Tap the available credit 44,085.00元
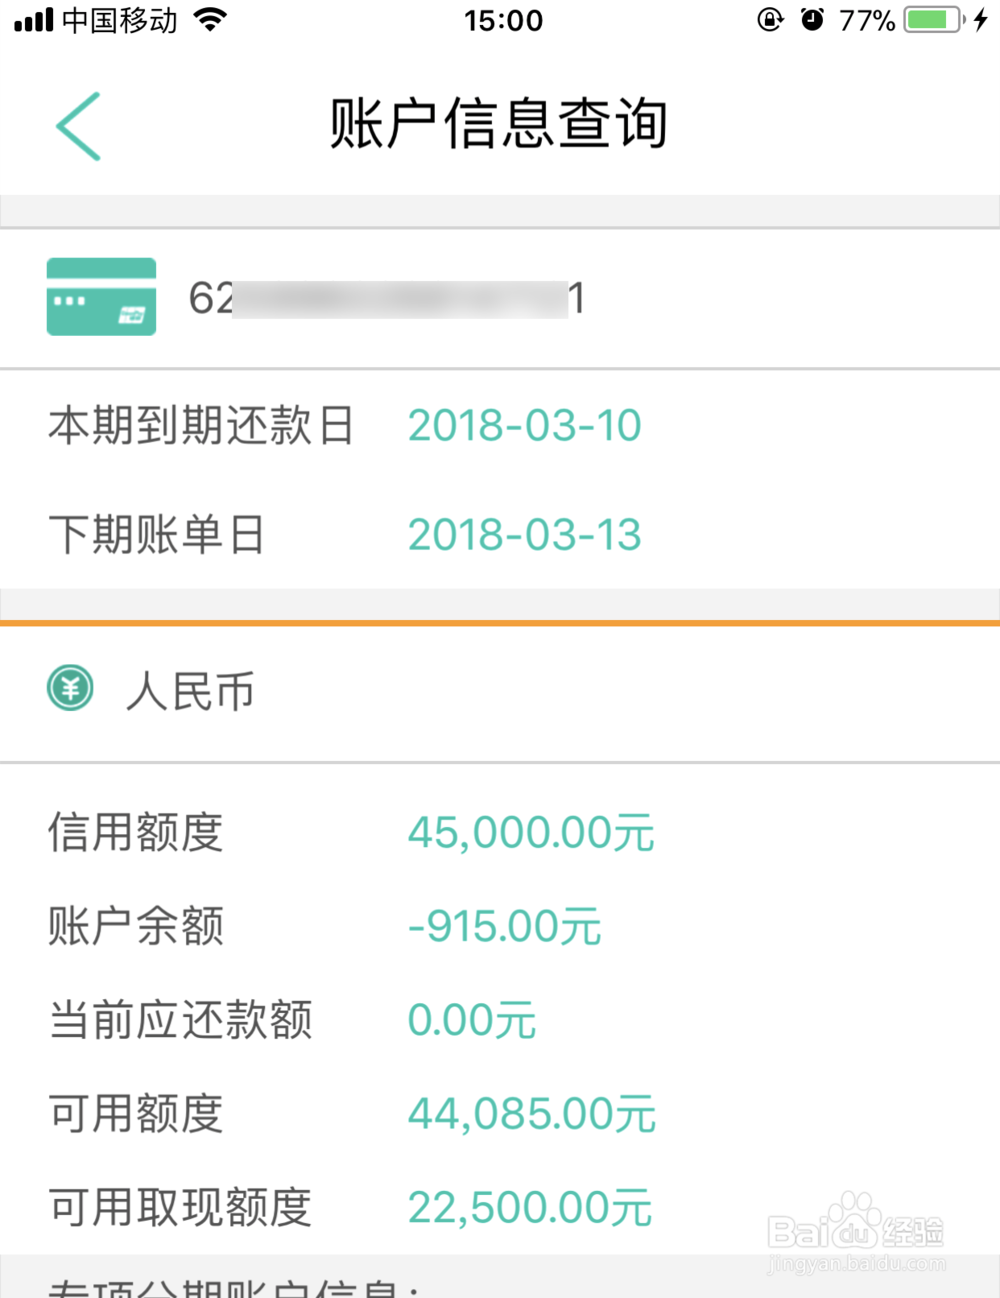This screenshot has width=1000, height=1298. (531, 1113)
